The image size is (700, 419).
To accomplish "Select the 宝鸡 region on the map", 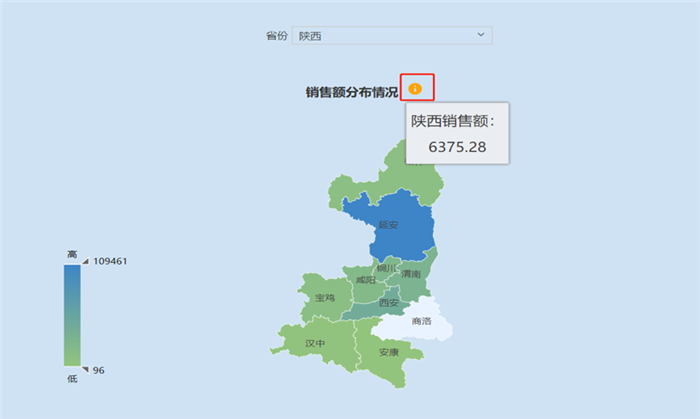I will [323, 297].
